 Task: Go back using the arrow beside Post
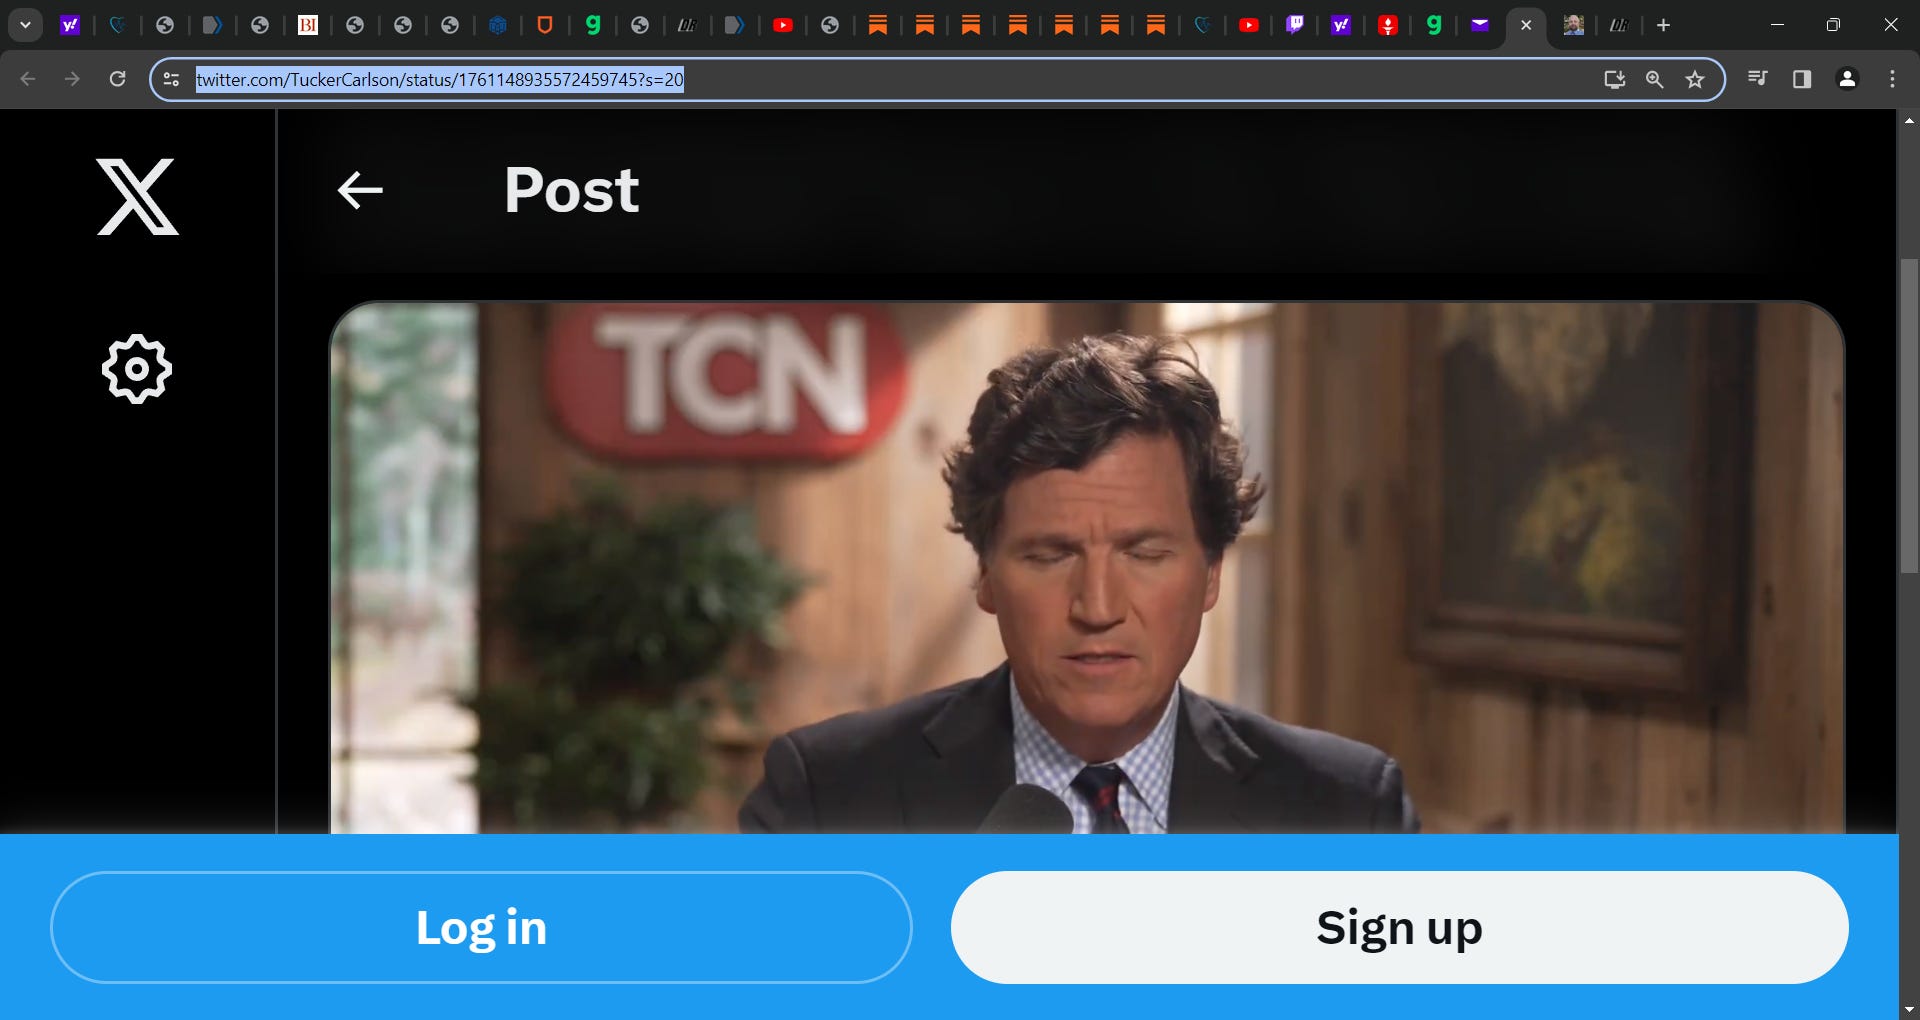point(360,190)
